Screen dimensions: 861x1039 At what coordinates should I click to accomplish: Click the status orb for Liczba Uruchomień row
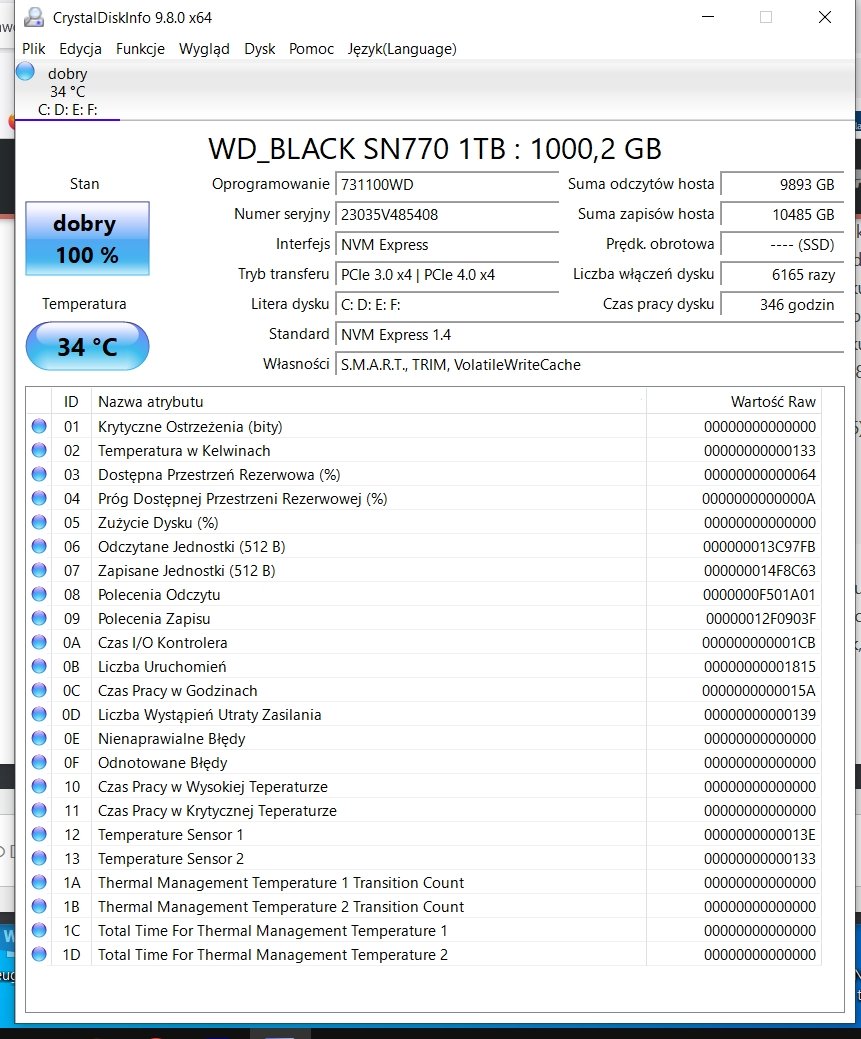click(39, 666)
